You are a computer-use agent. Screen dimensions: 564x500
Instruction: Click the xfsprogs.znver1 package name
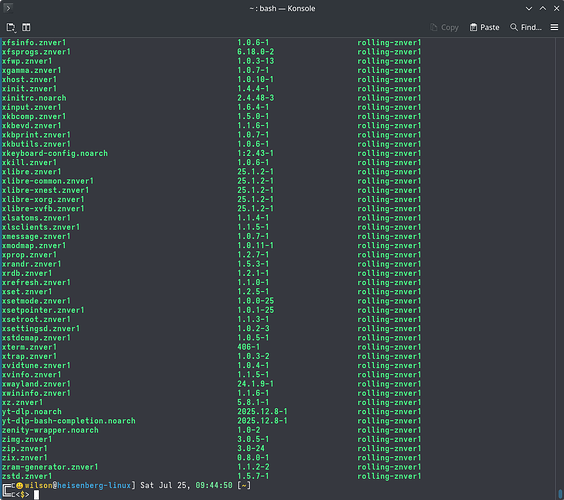36,52
